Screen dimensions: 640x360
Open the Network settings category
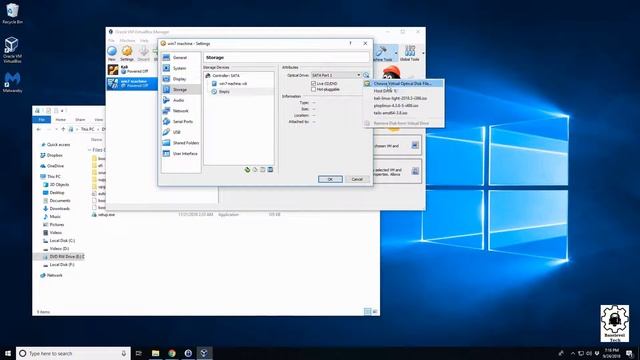180,111
